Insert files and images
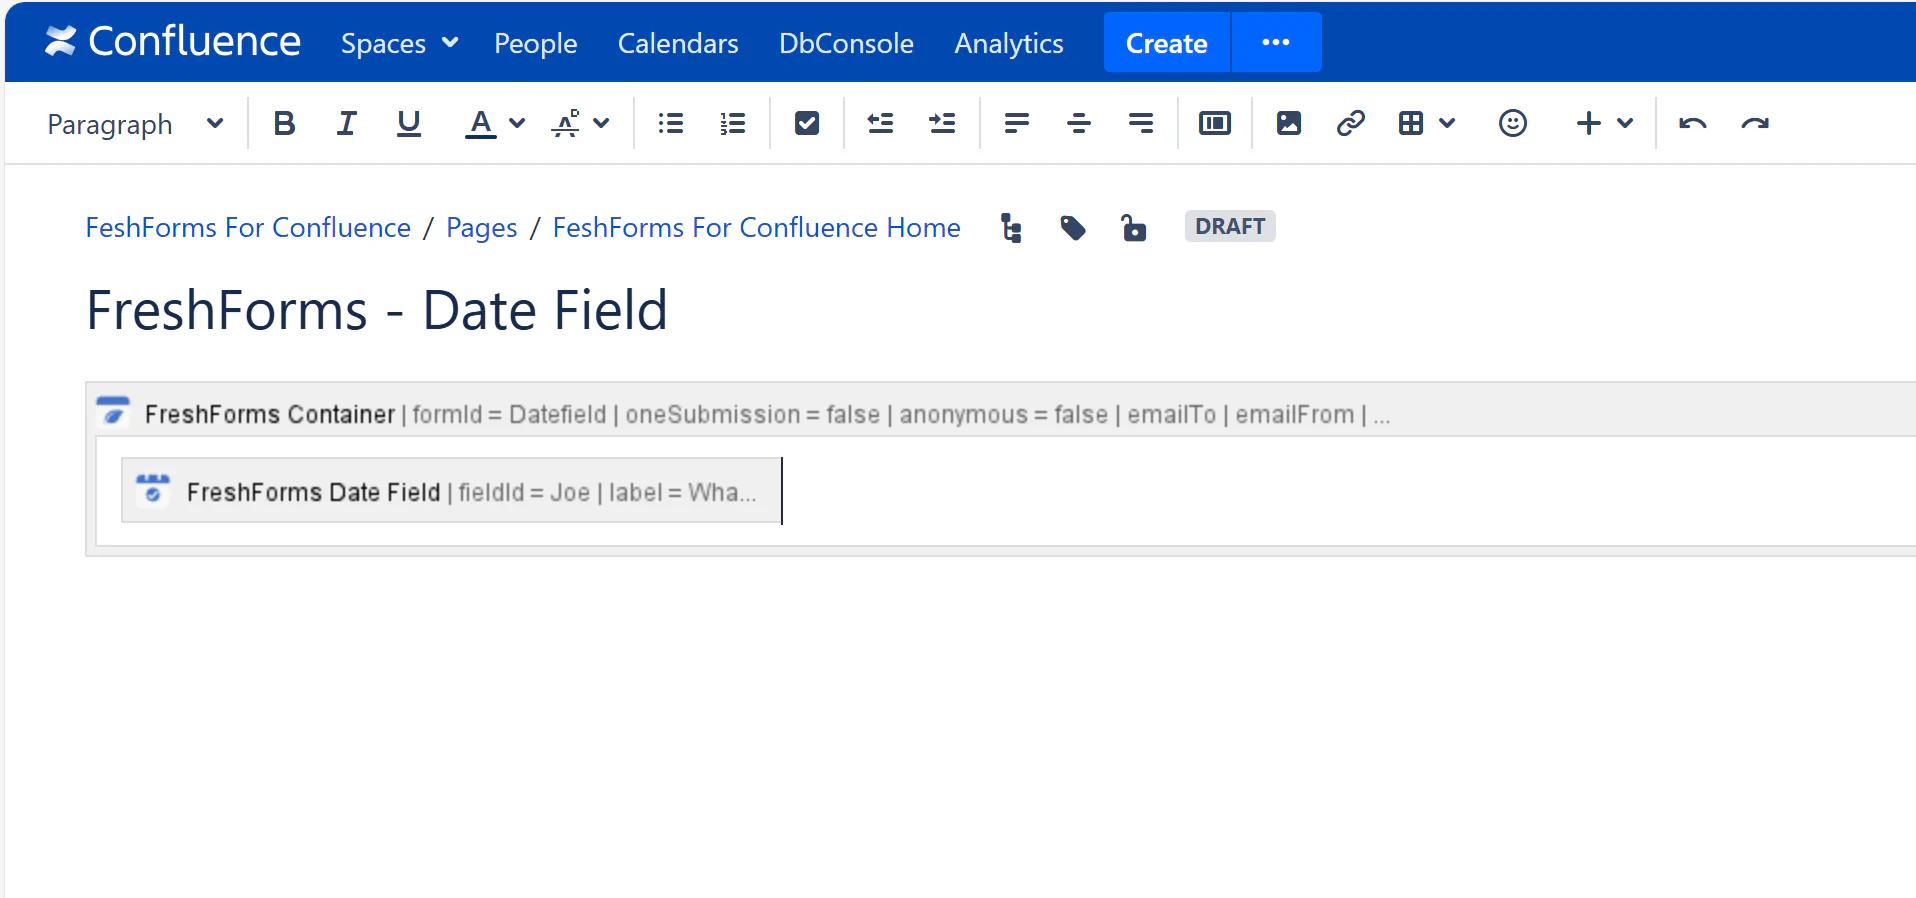 (1288, 123)
